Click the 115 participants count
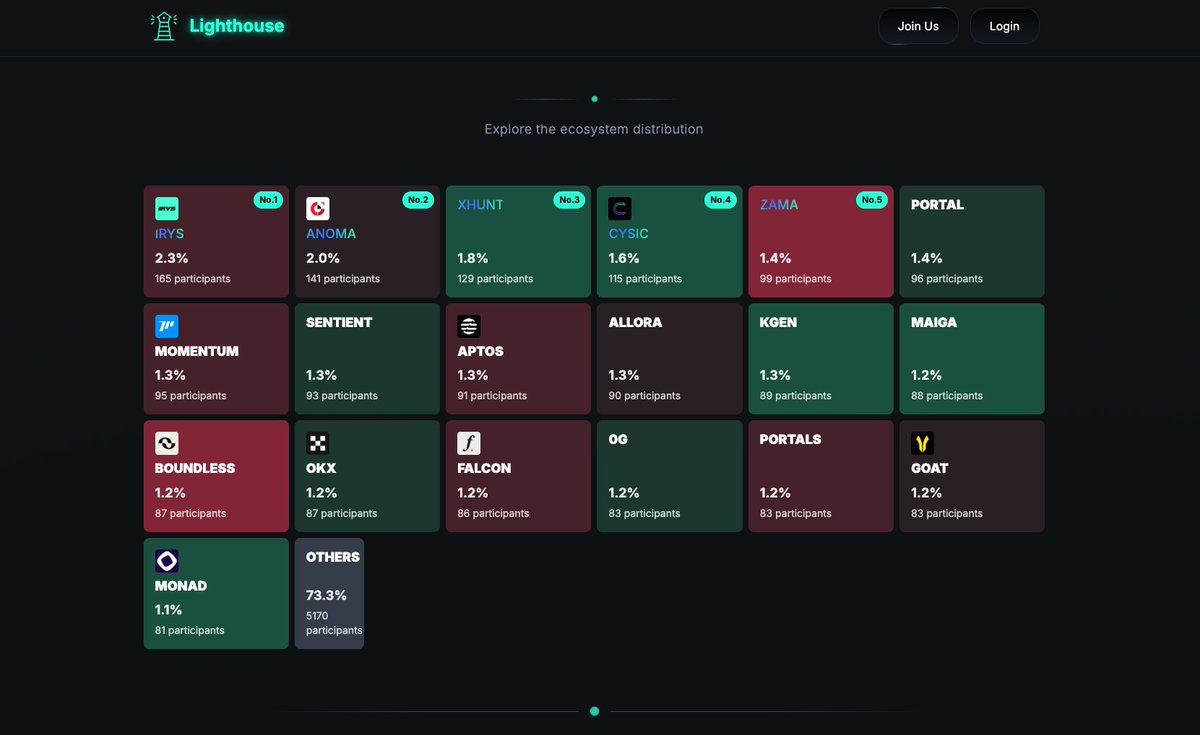The height and width of the screenshot is (735, 1200). pyautogui.click(x=645, y=279)
